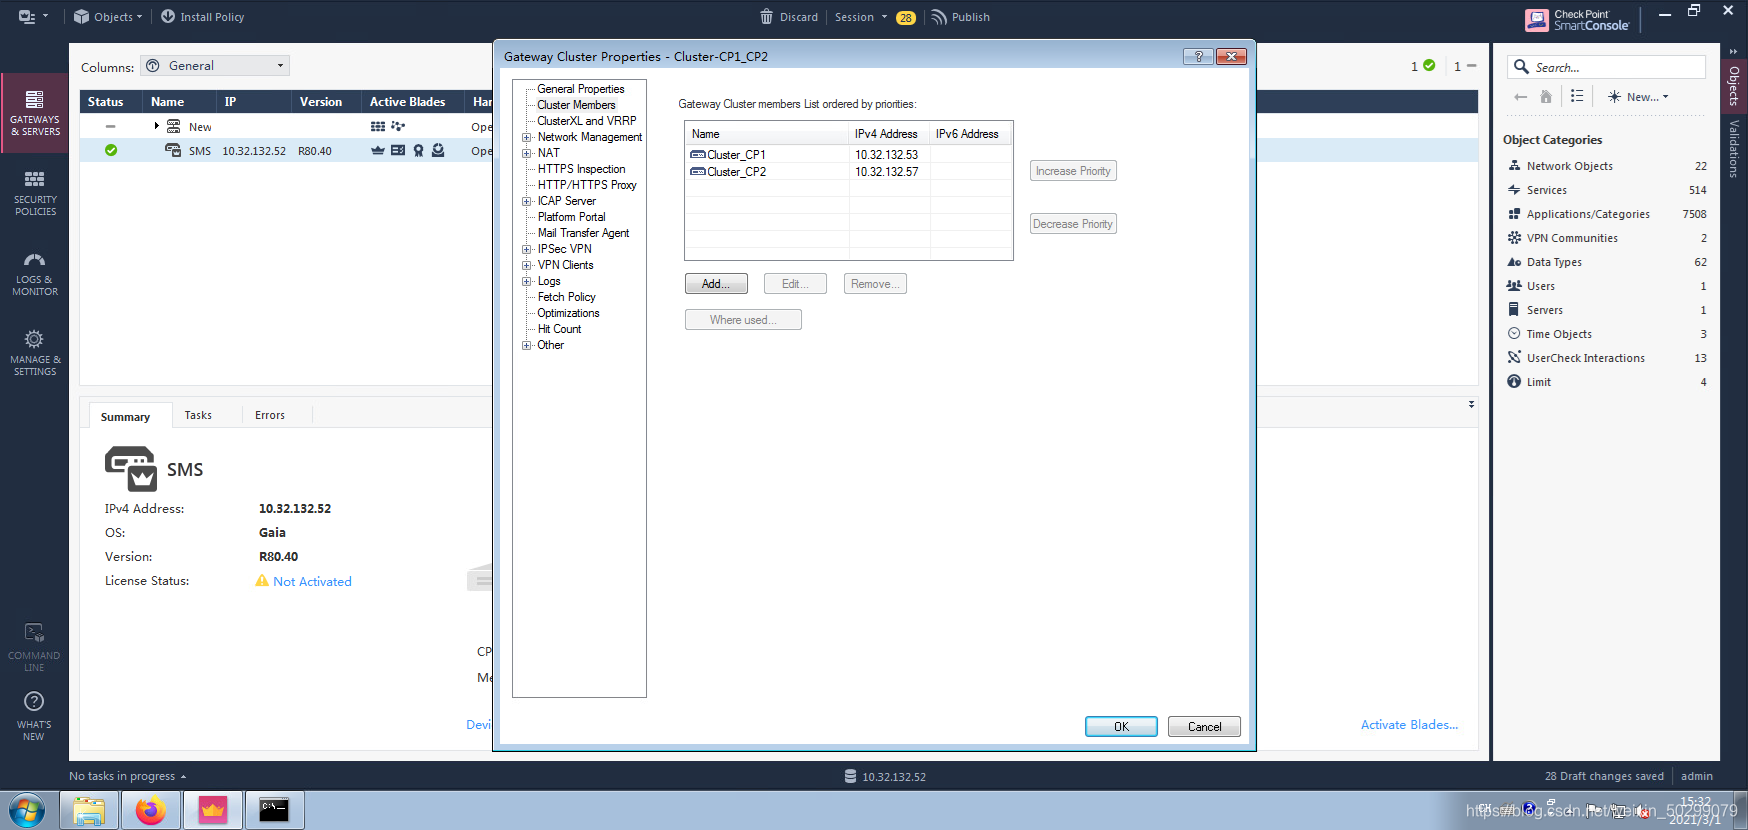Open the Command Line tool
The image size is (1748, 830).
(x=34, y=647)
